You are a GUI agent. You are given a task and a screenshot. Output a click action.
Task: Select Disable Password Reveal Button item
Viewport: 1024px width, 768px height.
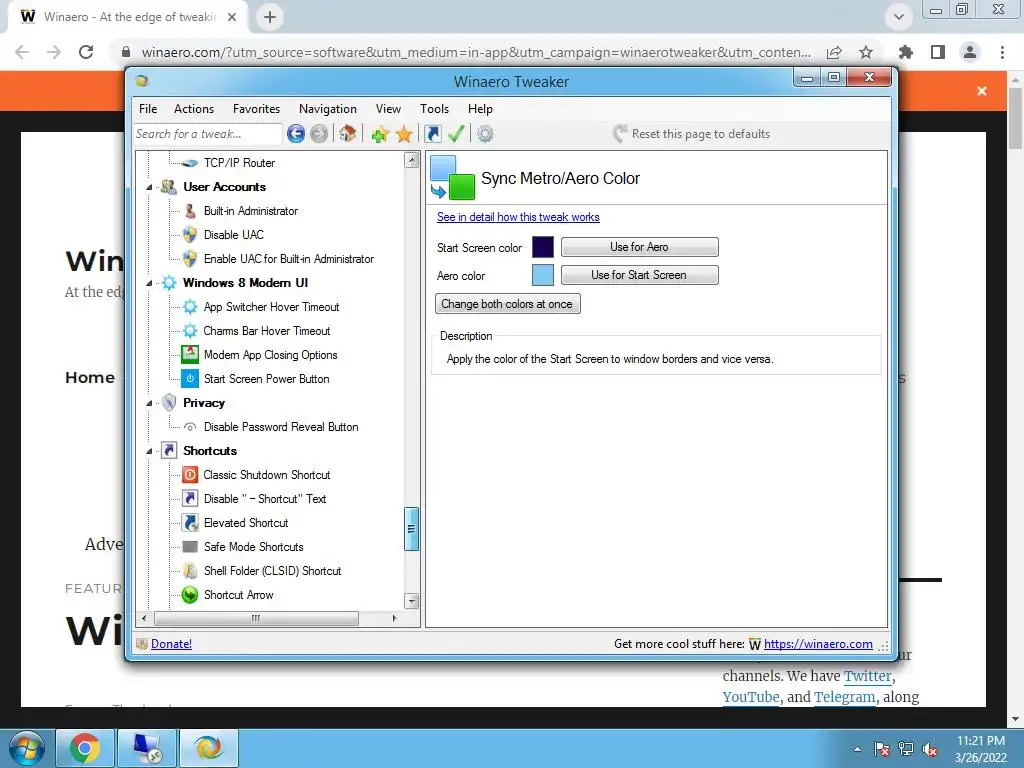[x=281, y=427]
